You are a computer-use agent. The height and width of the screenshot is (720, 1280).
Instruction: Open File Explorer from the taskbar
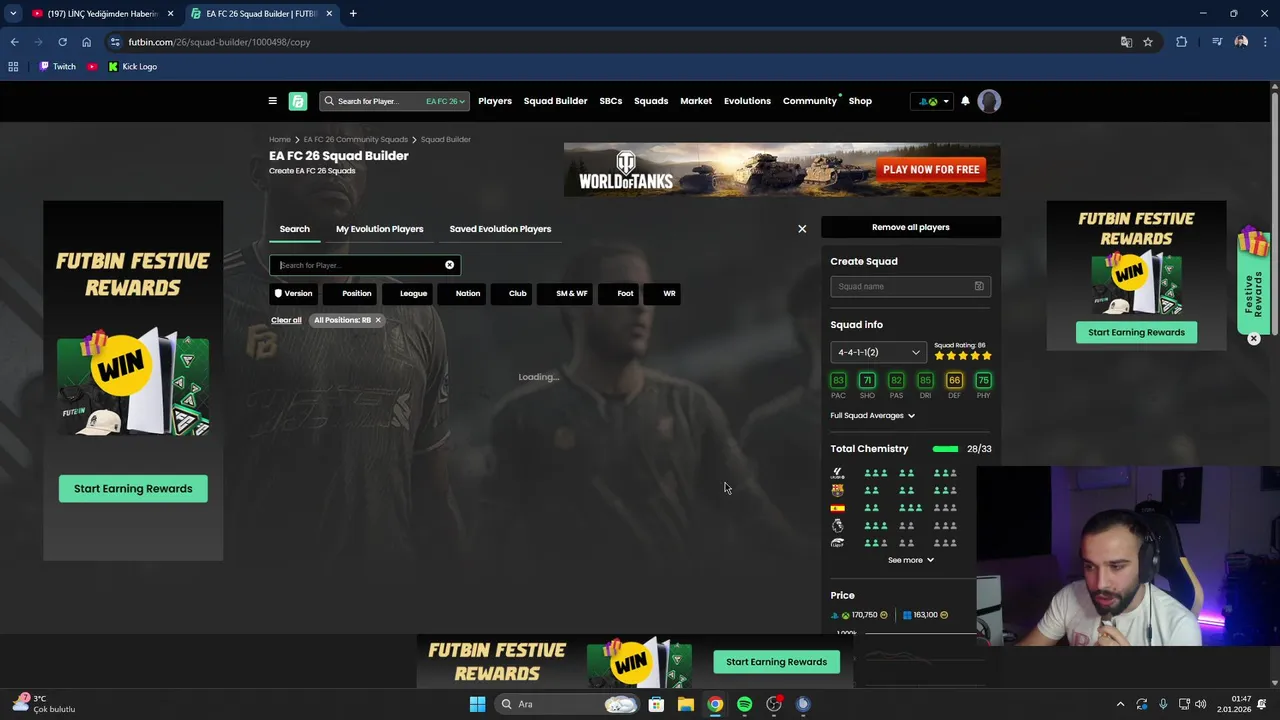coord(685,704)
